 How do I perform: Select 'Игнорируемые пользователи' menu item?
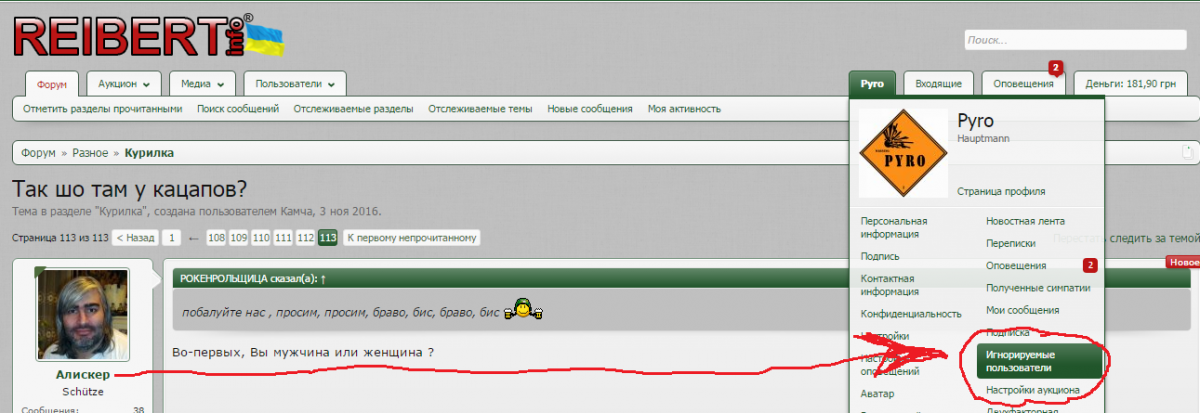click(1040, 361)
